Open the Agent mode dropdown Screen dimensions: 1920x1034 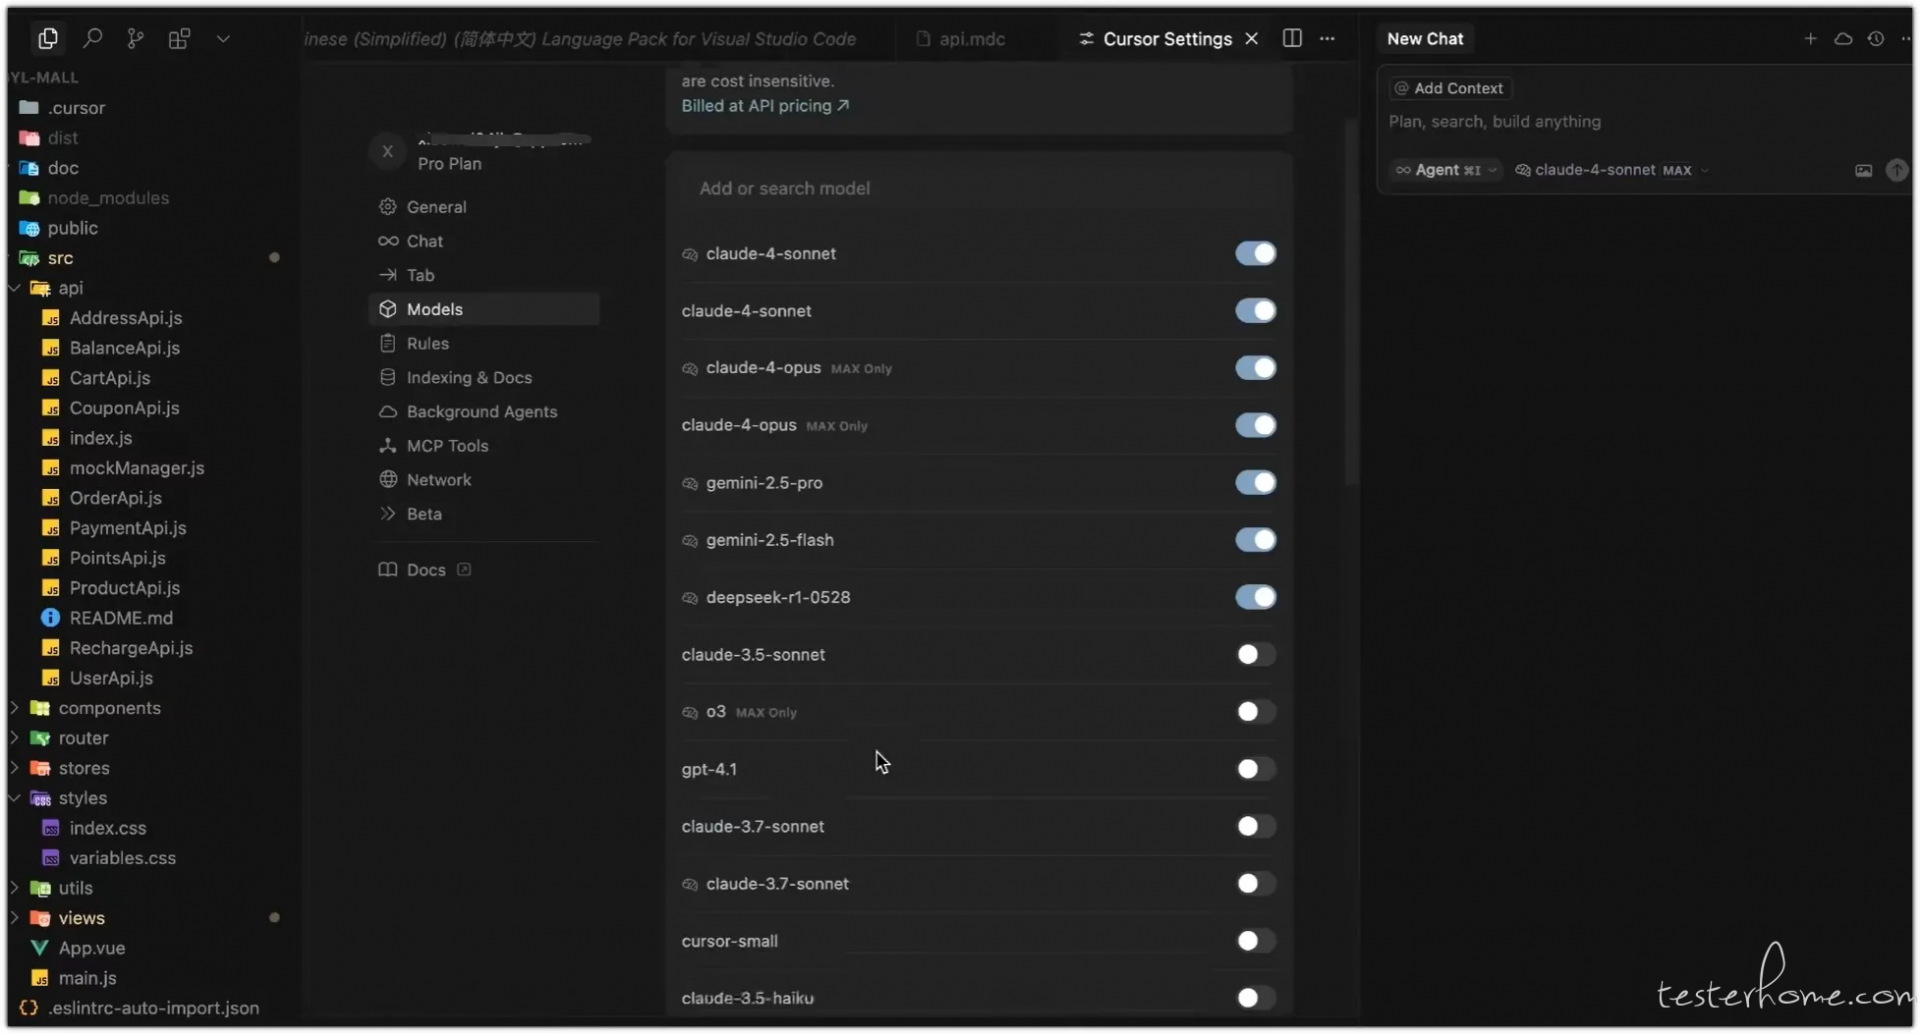point(1446,170)
